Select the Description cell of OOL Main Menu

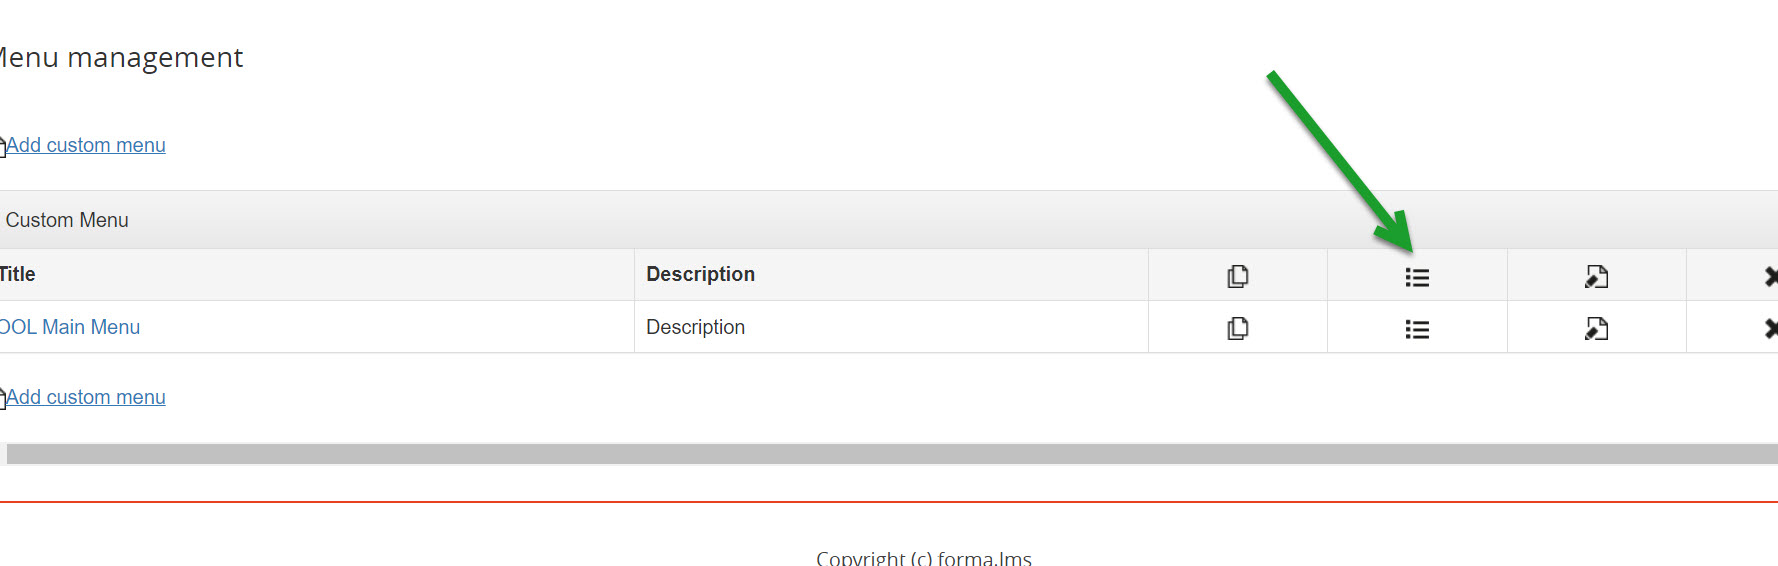click(695, 327)
